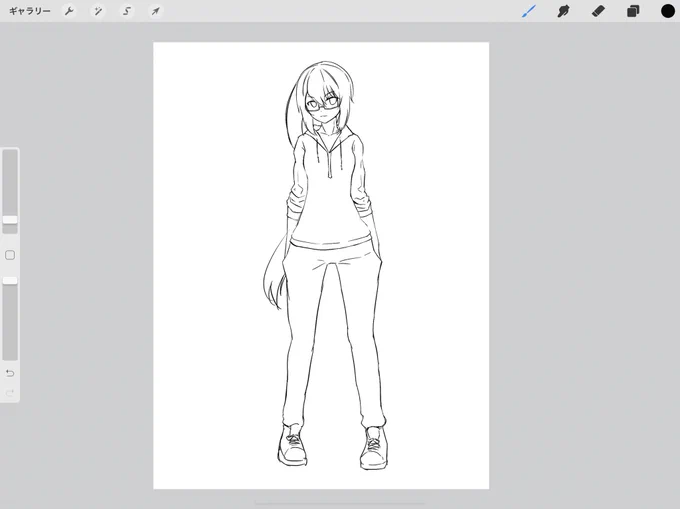Open the ギャラリー gallery view
Screen dimensions: 680x509
click(x=29, y=11)
